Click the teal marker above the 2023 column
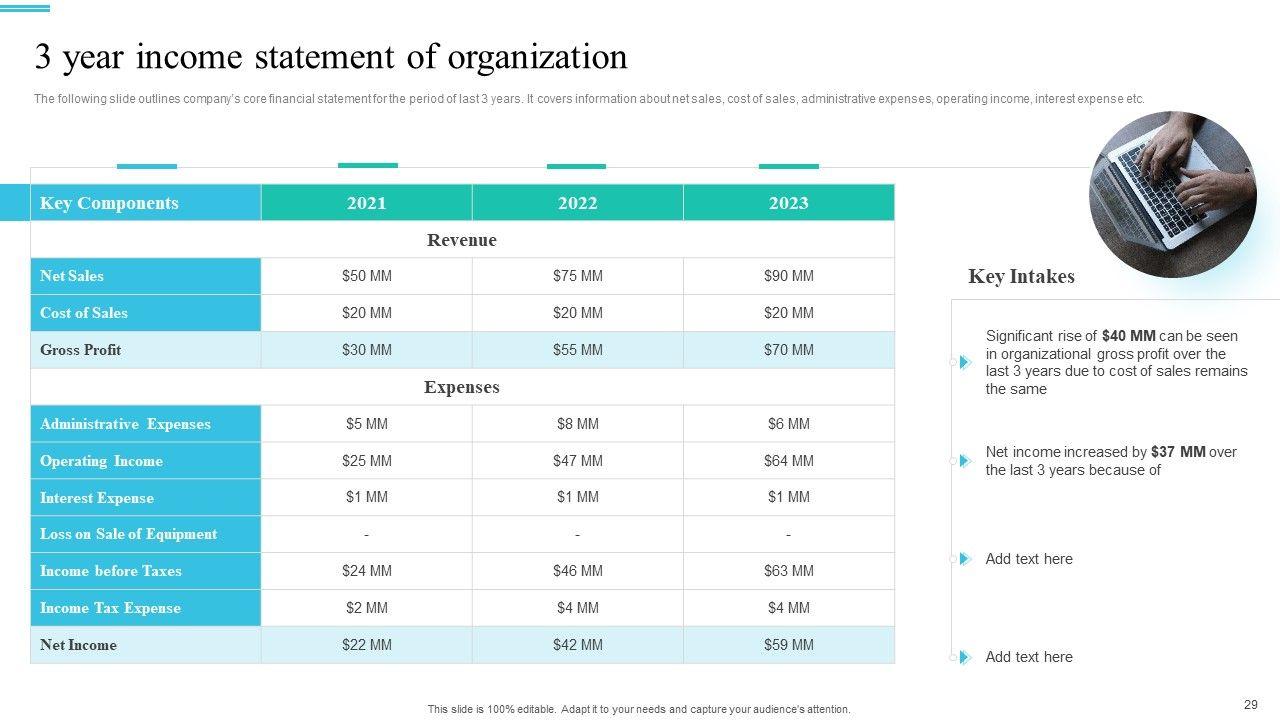 [788, 166]
